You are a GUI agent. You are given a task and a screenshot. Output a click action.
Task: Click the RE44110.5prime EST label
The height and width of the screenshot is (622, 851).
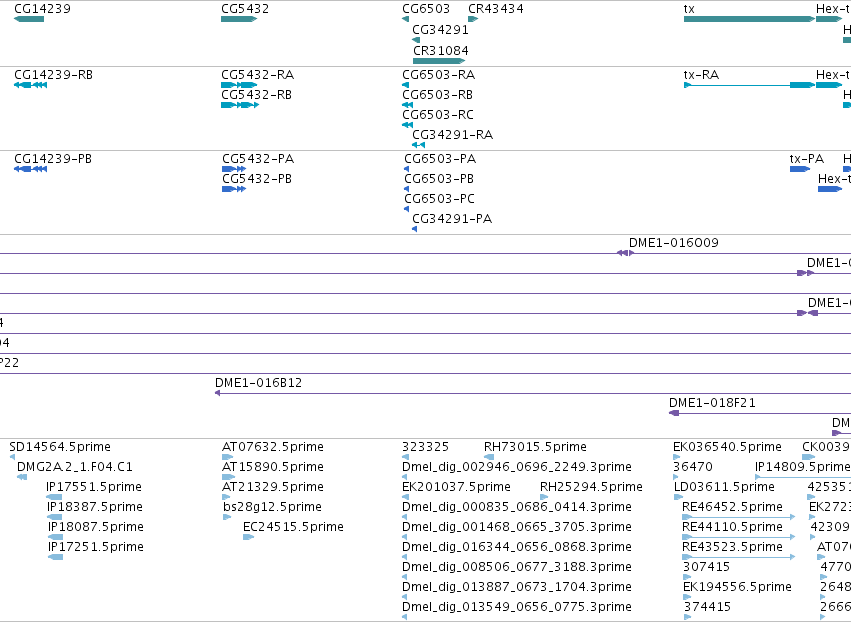click(x=732, y=527)
